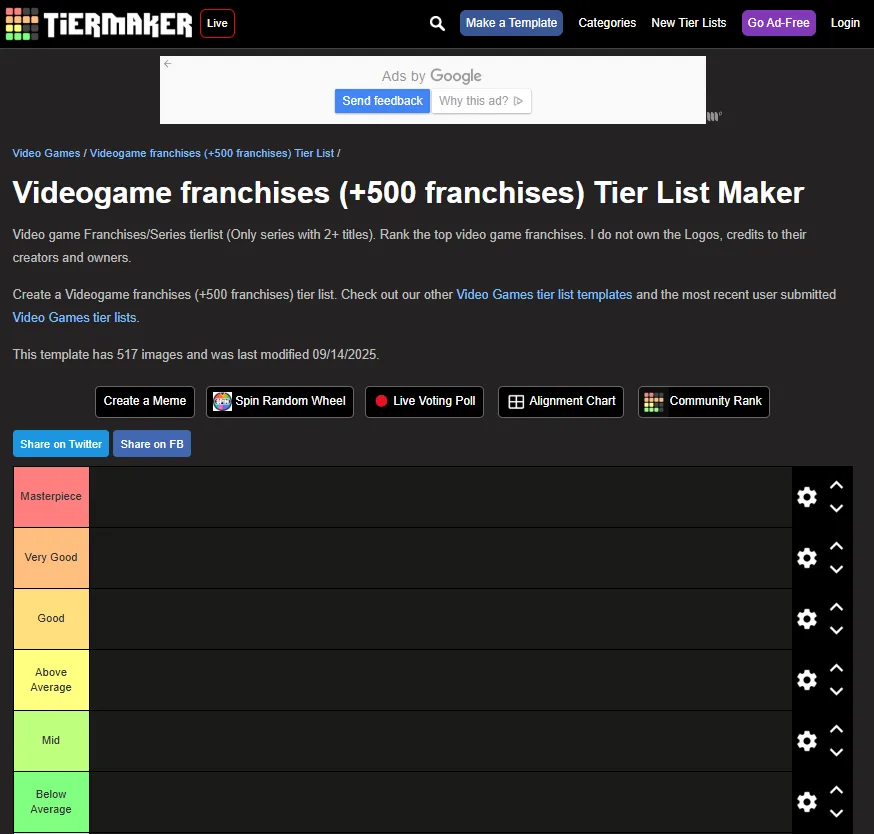
Task: Move Very Good tier up with chevron
Action: (x=836, y=546)
